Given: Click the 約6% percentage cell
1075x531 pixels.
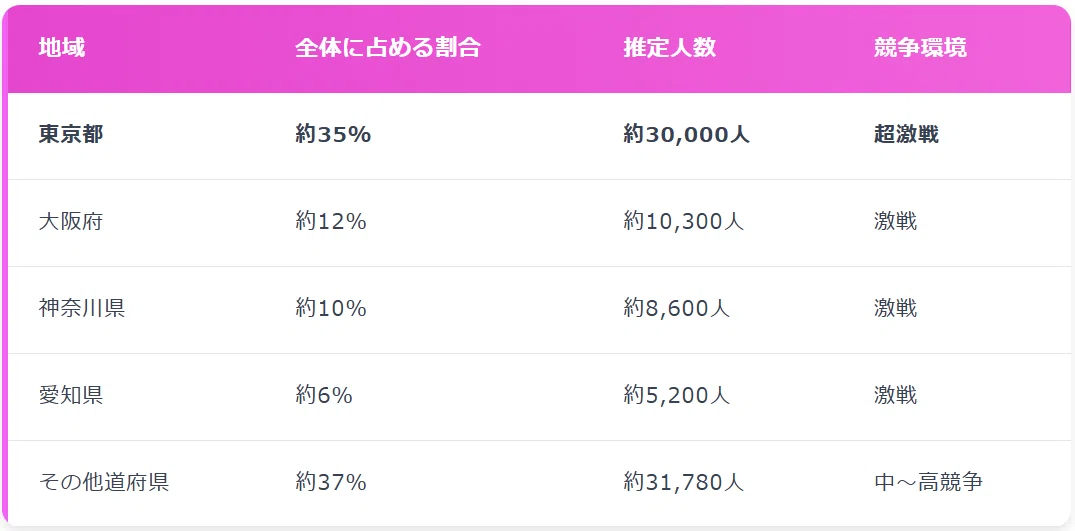Looking at the screenshot, I should coord(324,396).
